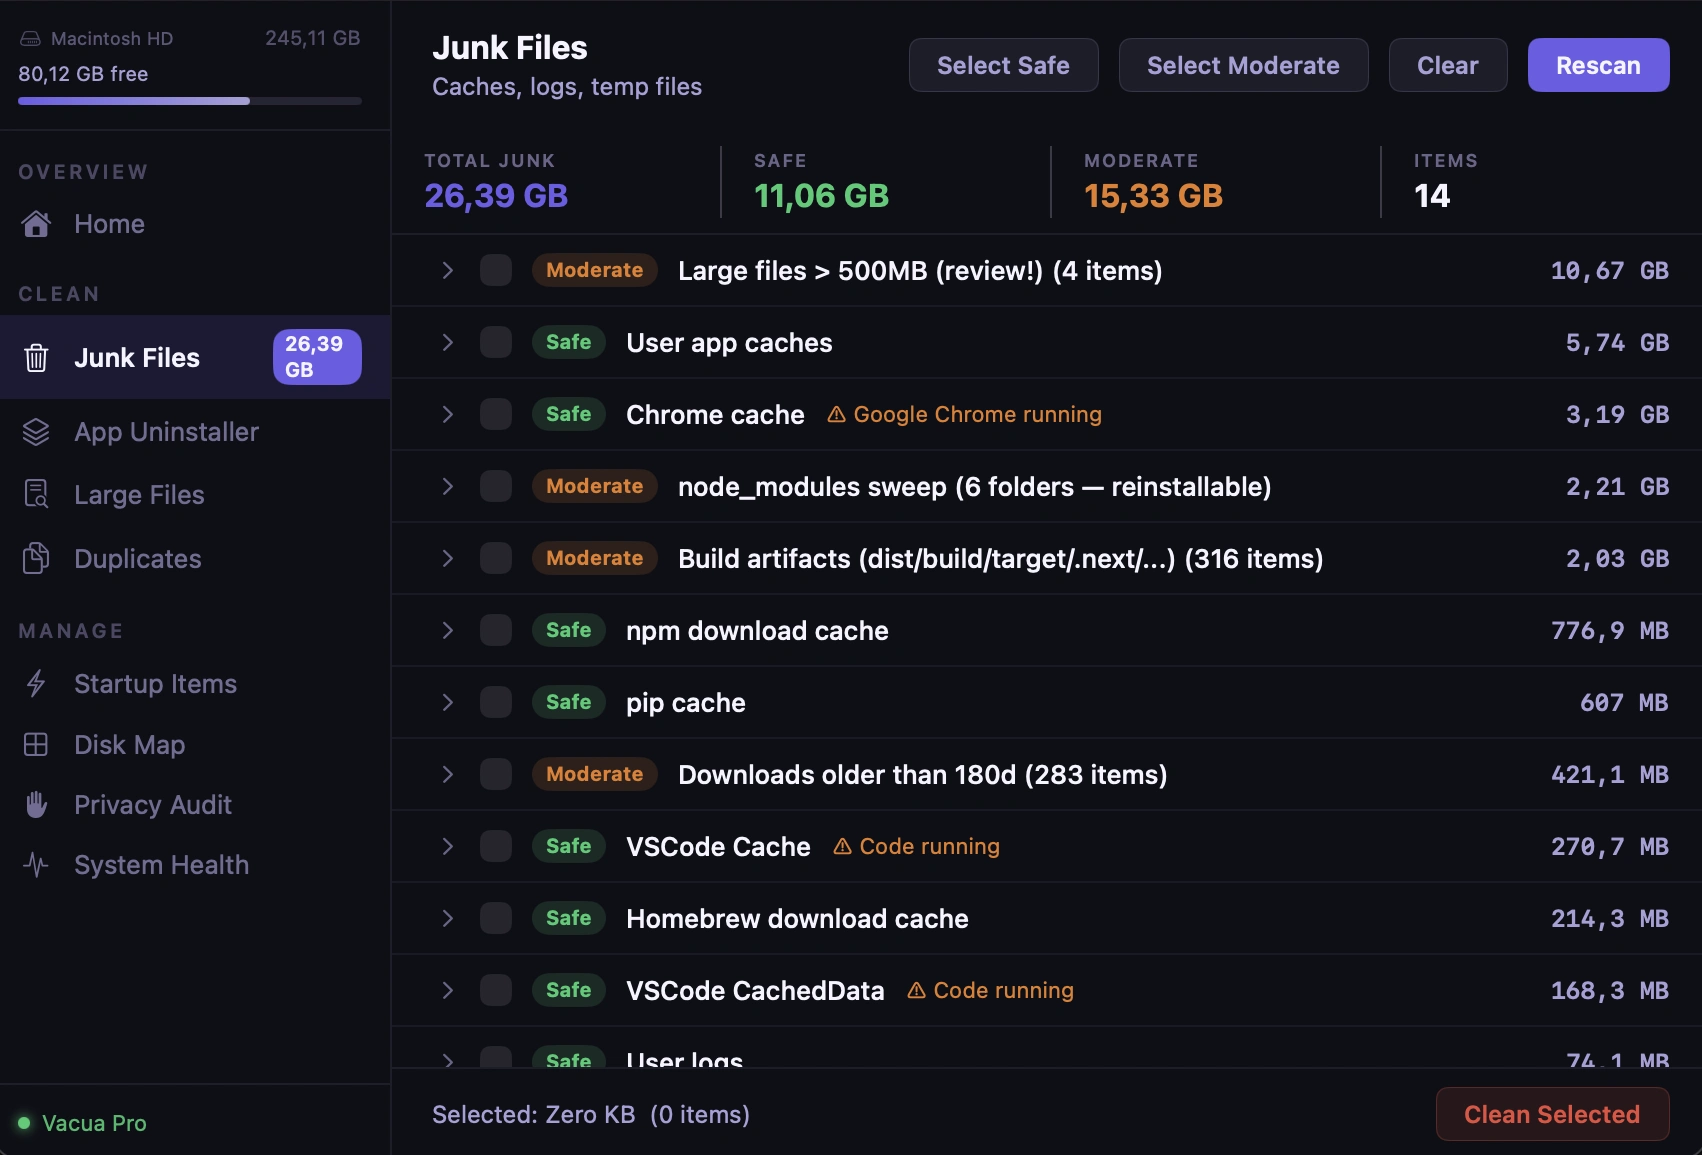
Task: Click warning icon on VSCode CachedData row
Action: coord(916,991)
